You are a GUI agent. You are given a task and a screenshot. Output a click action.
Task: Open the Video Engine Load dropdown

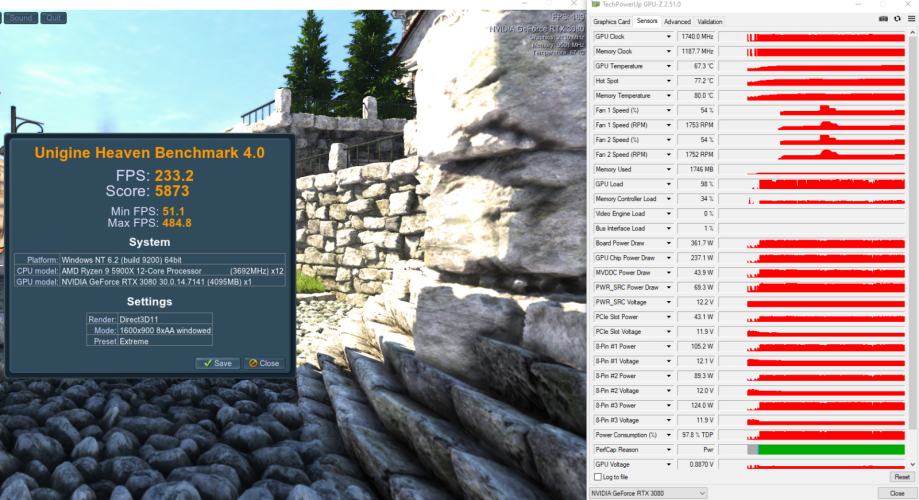(668, 214)
